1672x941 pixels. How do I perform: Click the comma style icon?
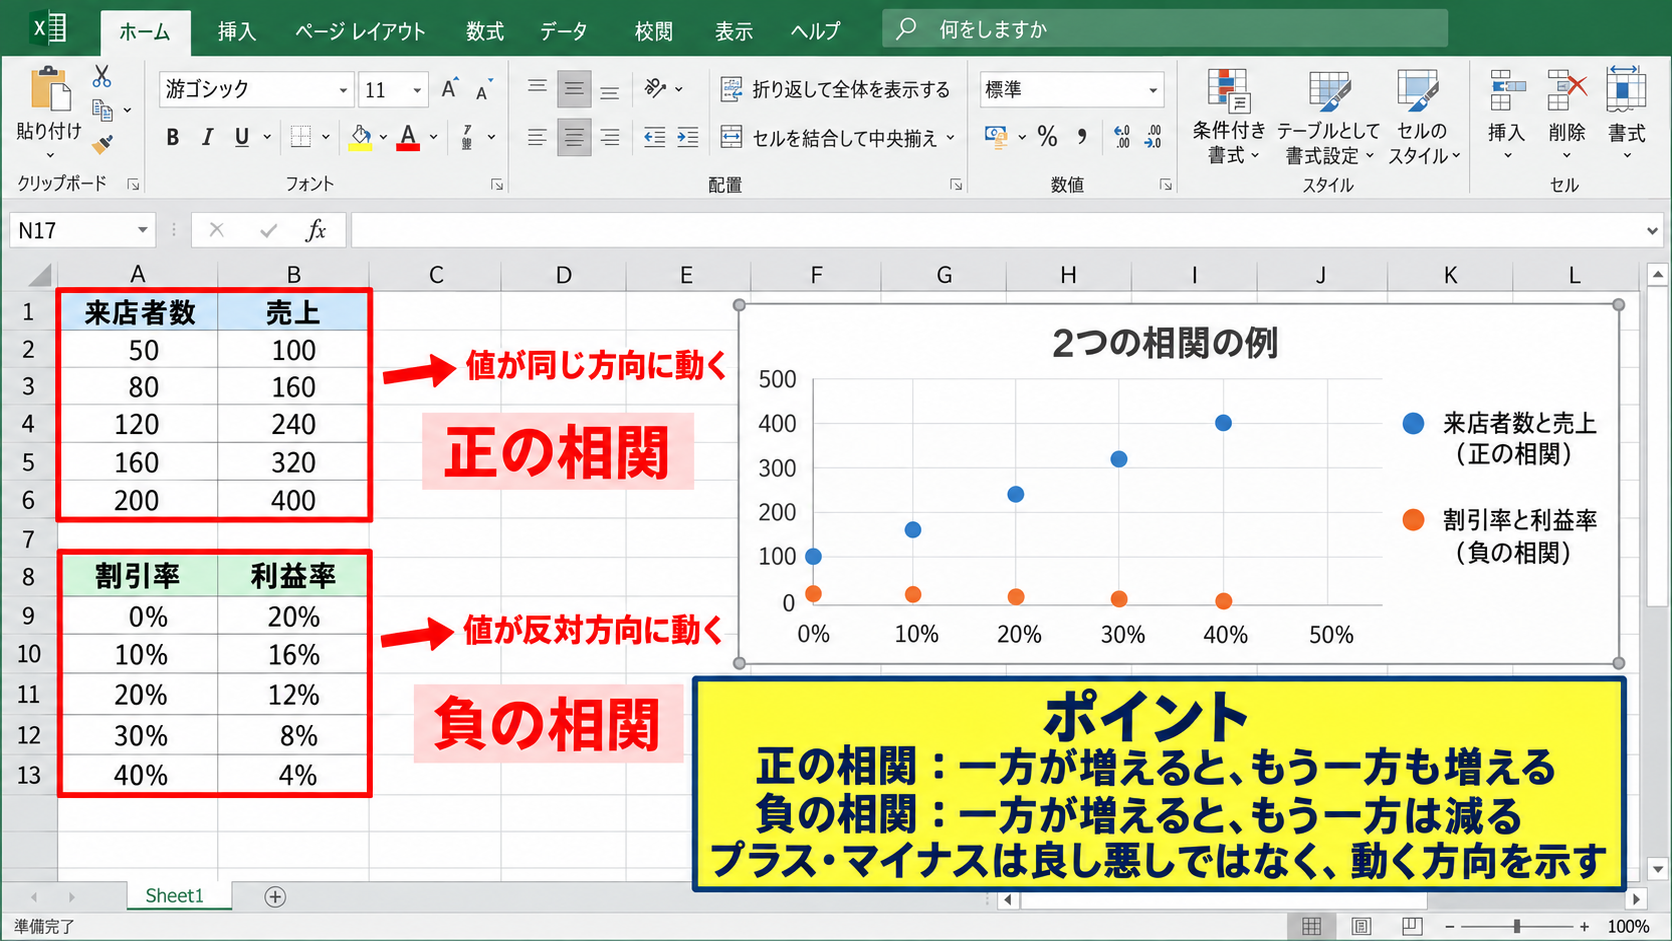[1082, 136]
